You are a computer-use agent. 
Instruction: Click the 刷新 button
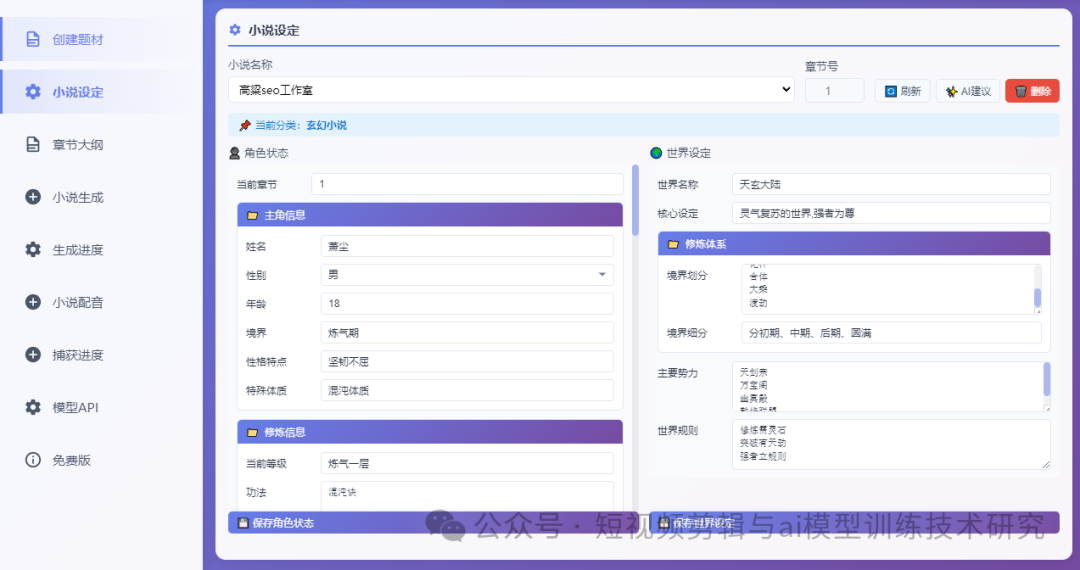[x=902, y=91]
